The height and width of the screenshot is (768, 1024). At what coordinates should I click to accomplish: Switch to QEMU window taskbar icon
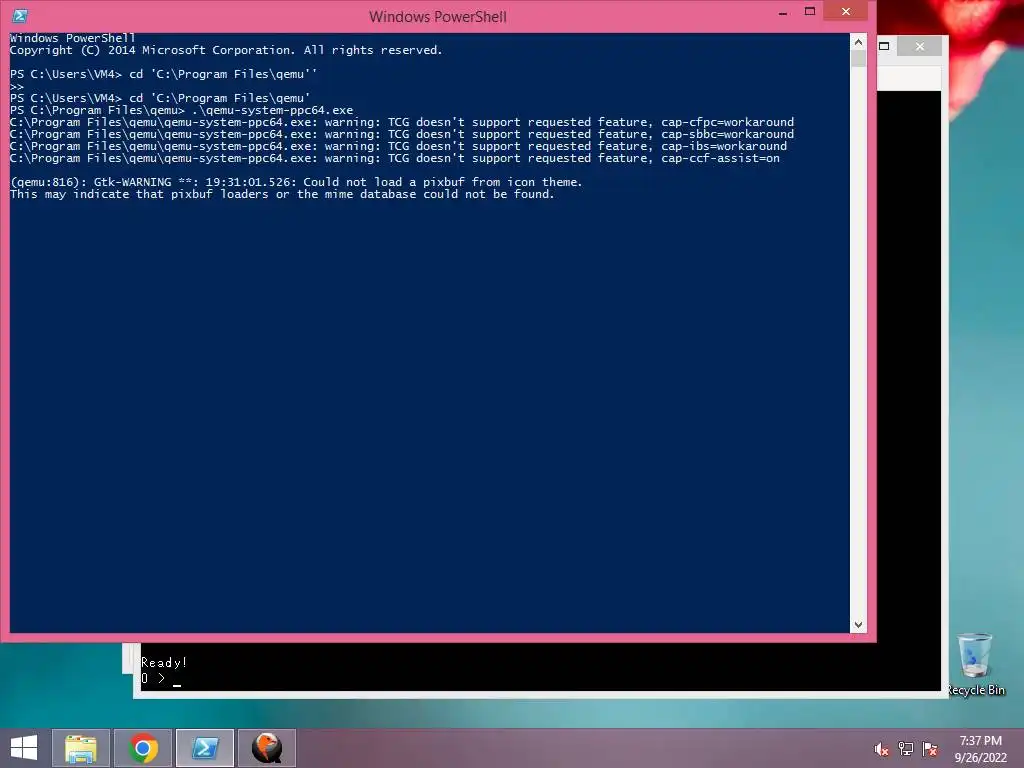pos(267,748)
